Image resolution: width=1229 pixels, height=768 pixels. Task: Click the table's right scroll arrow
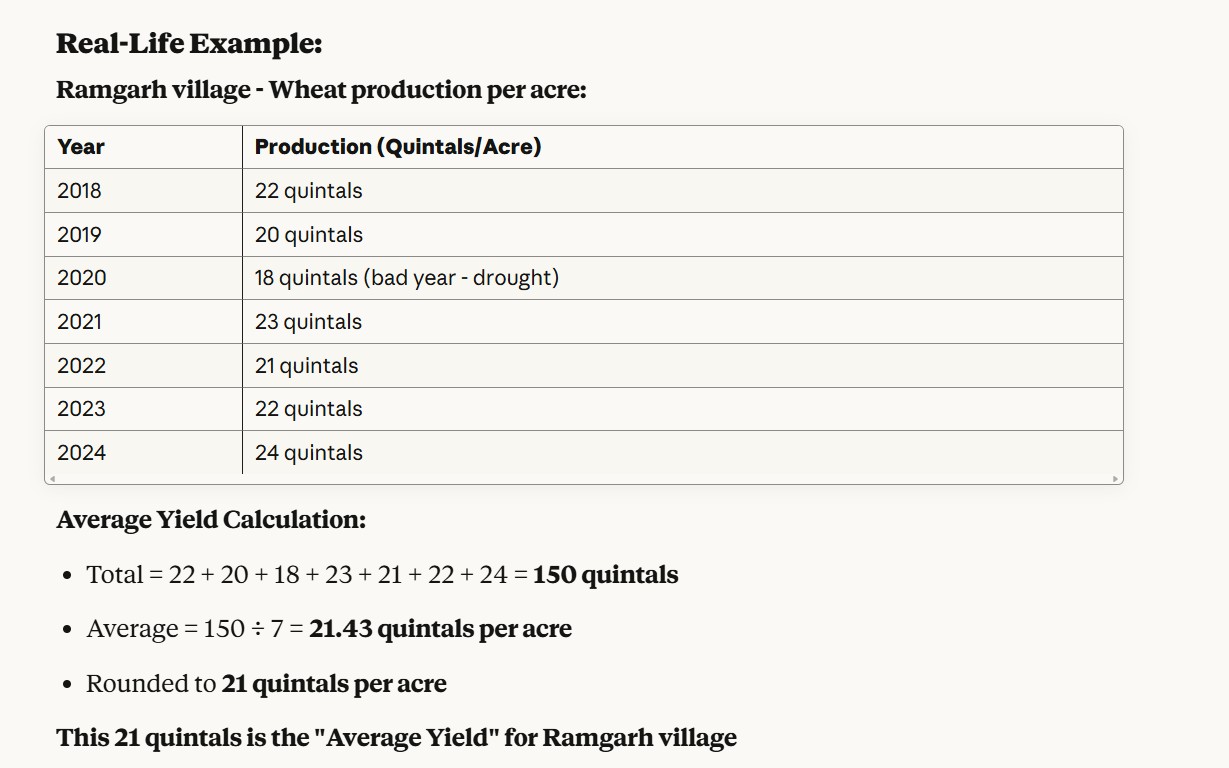[x=1115, y=479]
